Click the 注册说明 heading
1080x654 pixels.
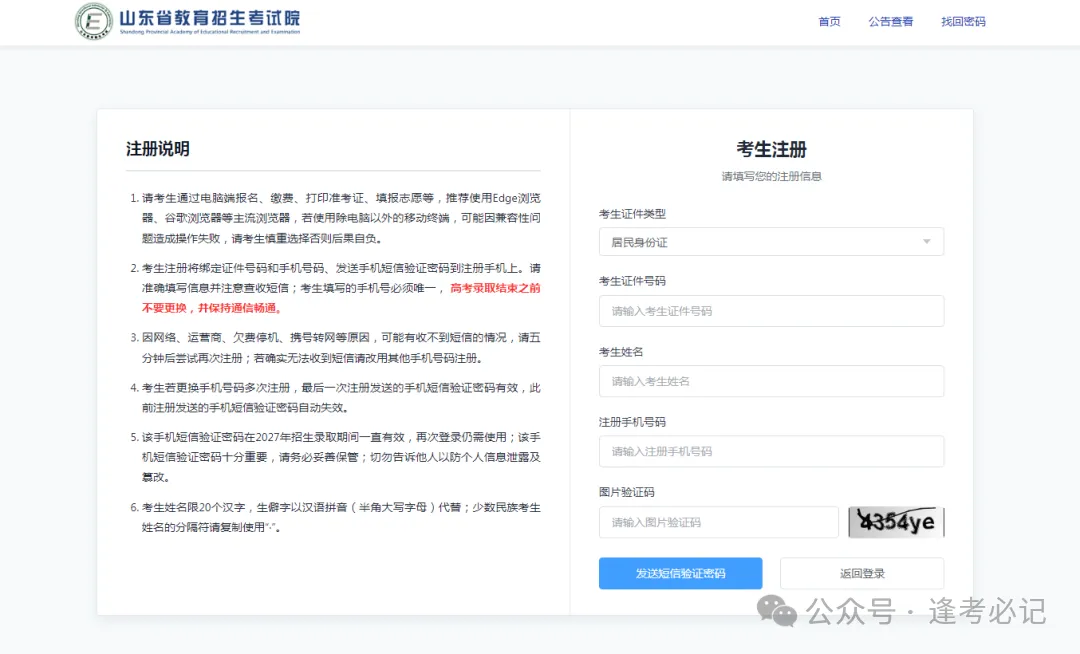tap(158, 149)
